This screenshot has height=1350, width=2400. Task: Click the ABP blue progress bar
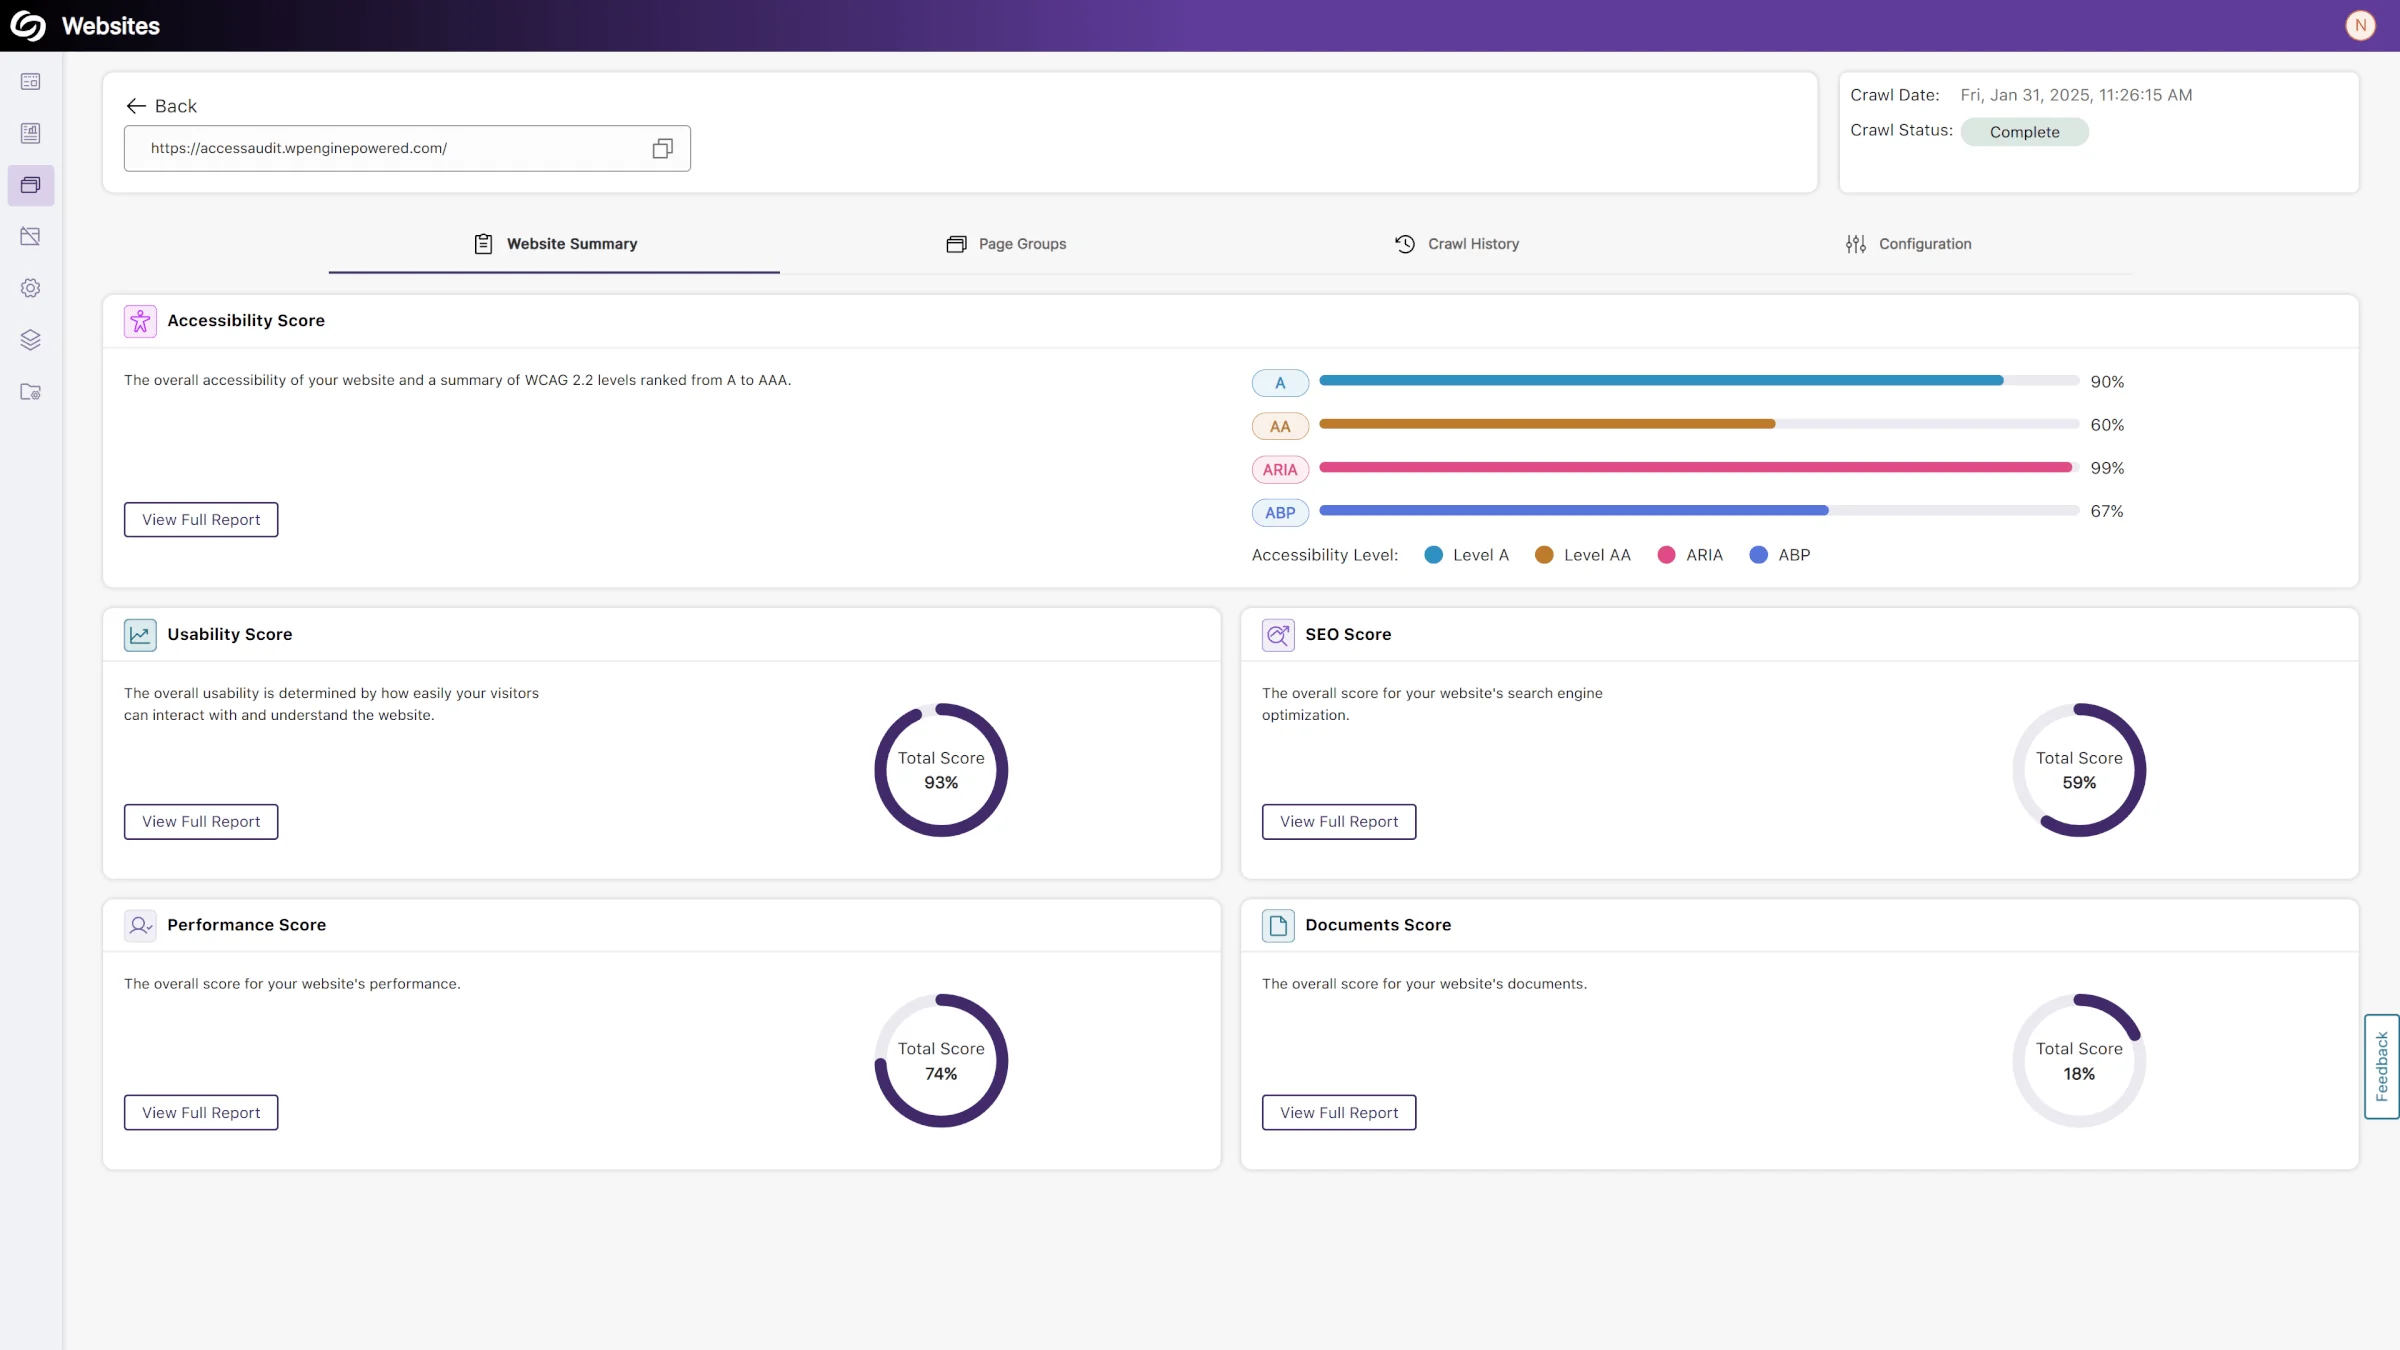tap(1699, 510)
